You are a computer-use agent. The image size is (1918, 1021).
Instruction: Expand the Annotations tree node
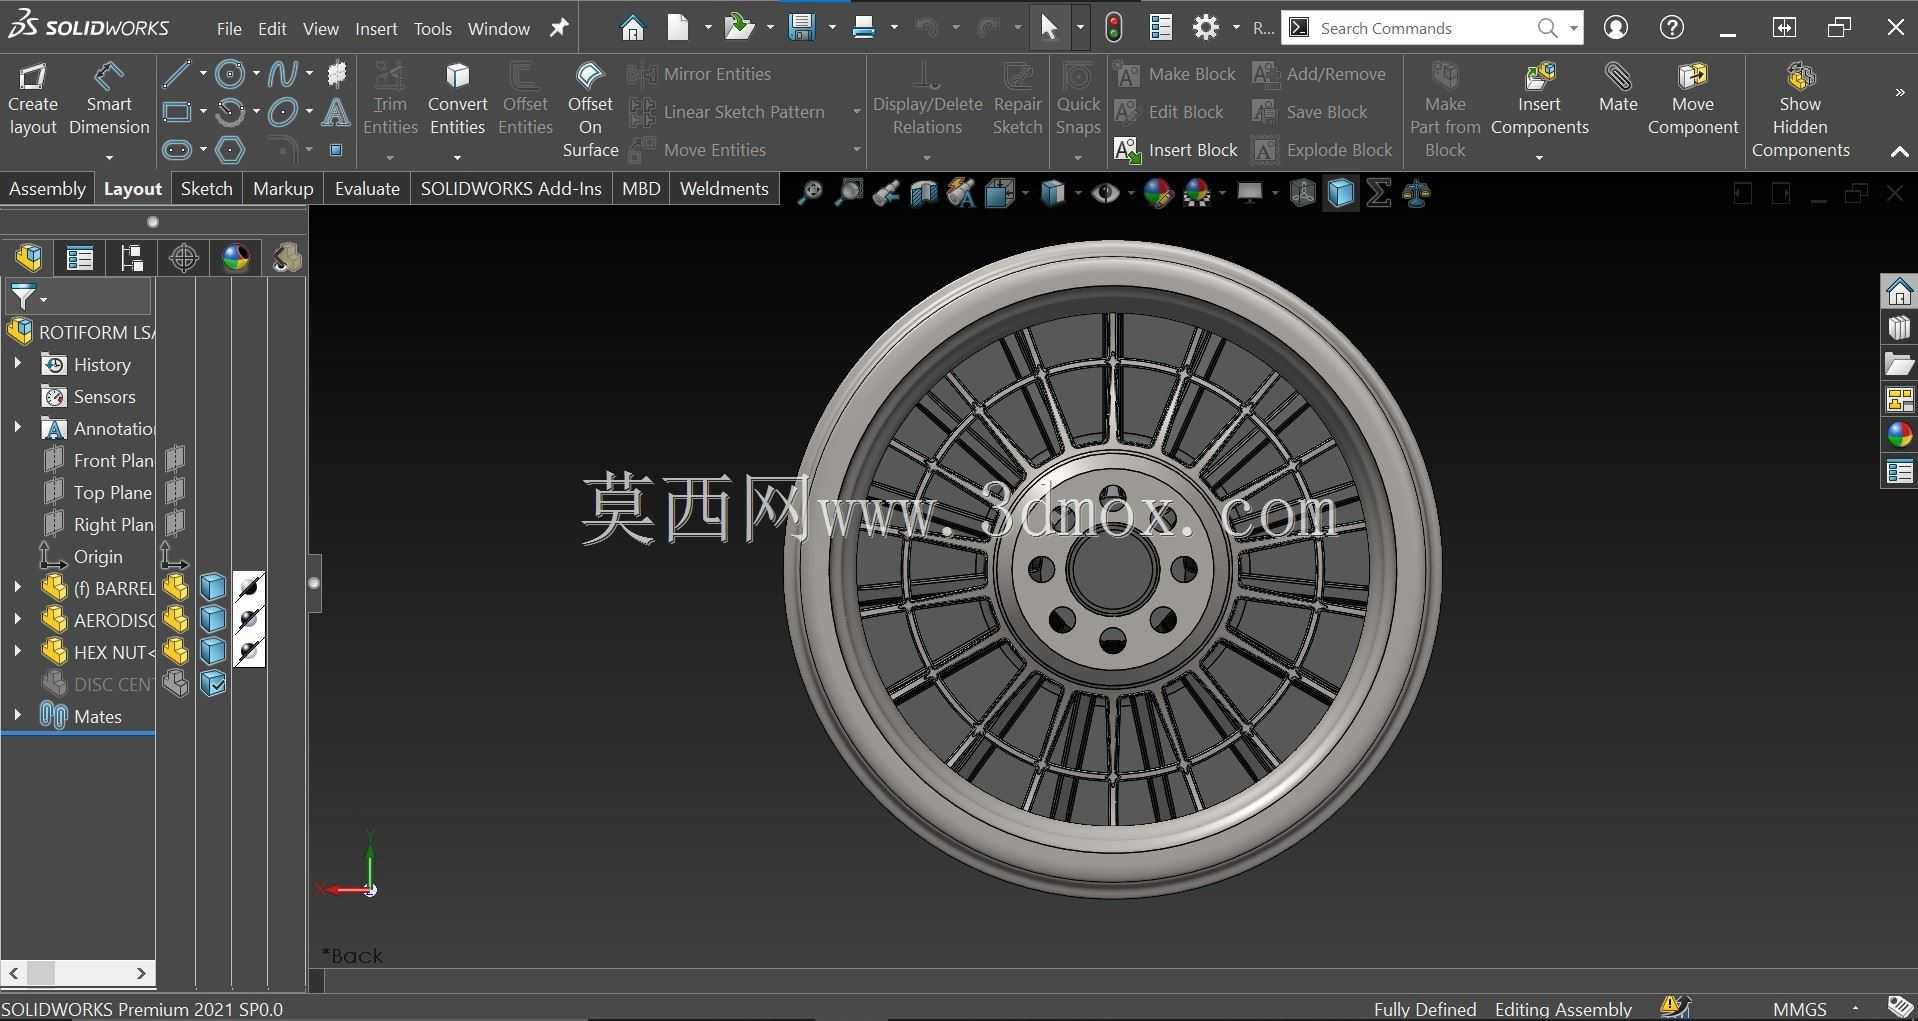click(x=17, y=428)
